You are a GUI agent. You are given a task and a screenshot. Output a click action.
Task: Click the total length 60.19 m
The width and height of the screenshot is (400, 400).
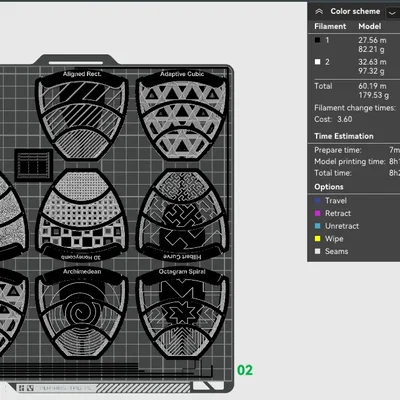click(372, 86)
